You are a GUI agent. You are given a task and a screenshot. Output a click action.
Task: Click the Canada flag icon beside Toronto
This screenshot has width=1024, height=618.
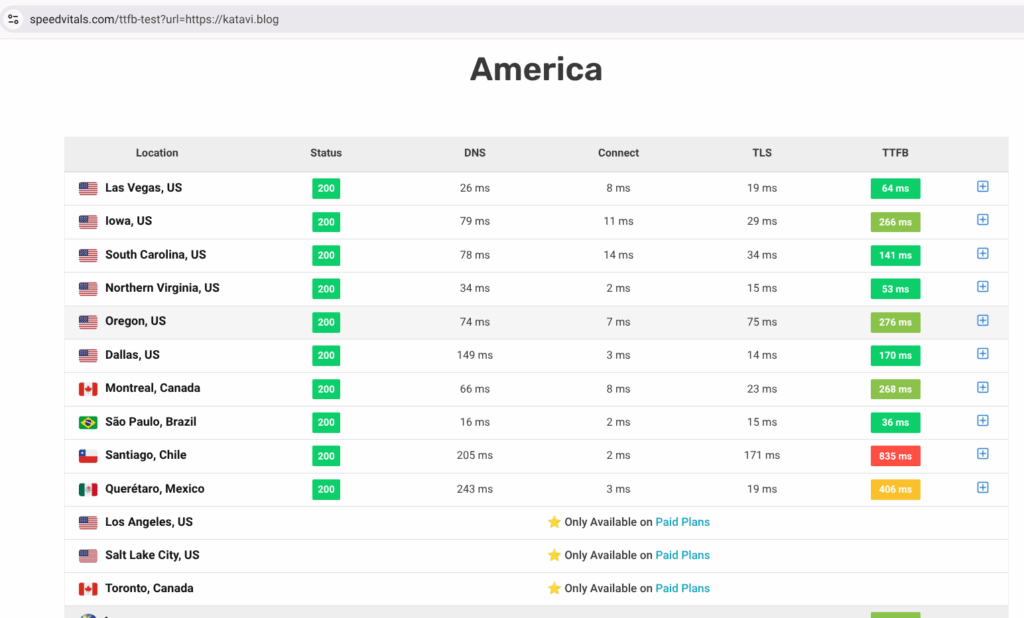click(88, 589)
